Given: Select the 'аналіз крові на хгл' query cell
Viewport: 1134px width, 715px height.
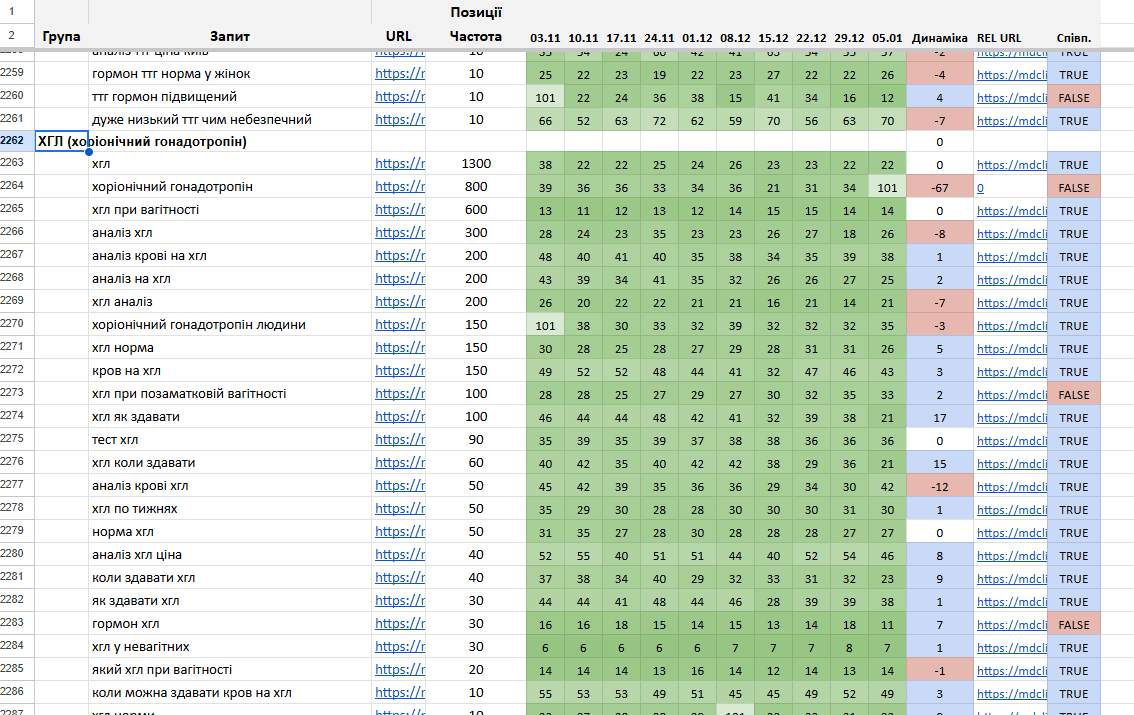Looking at the screenshot, I should pyautogui.click(x=229, y=256).
